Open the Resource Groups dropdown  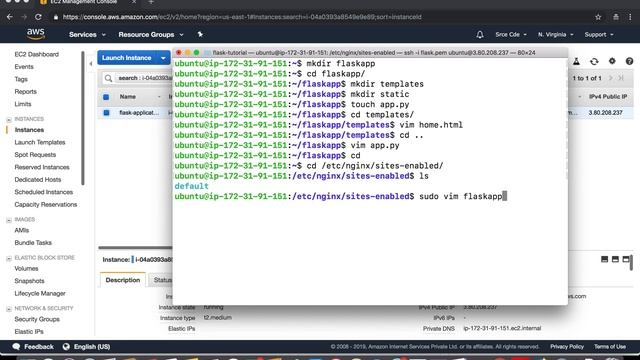pos(151,35)
